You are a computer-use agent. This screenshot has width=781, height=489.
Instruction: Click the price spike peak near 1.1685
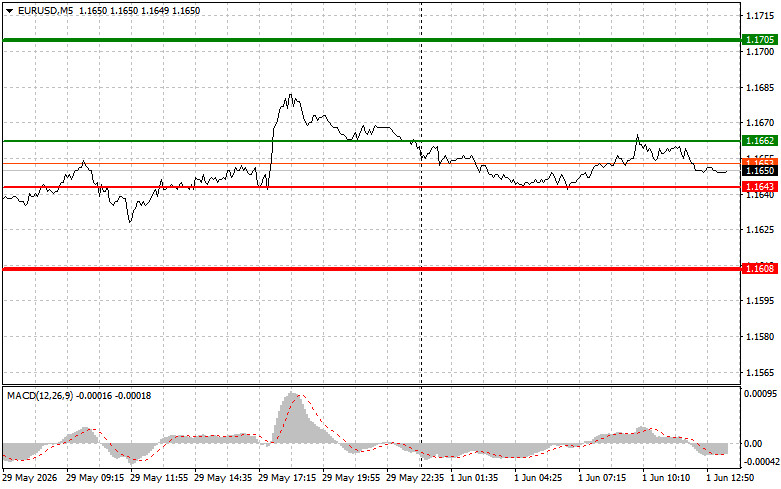pos(290,96)
